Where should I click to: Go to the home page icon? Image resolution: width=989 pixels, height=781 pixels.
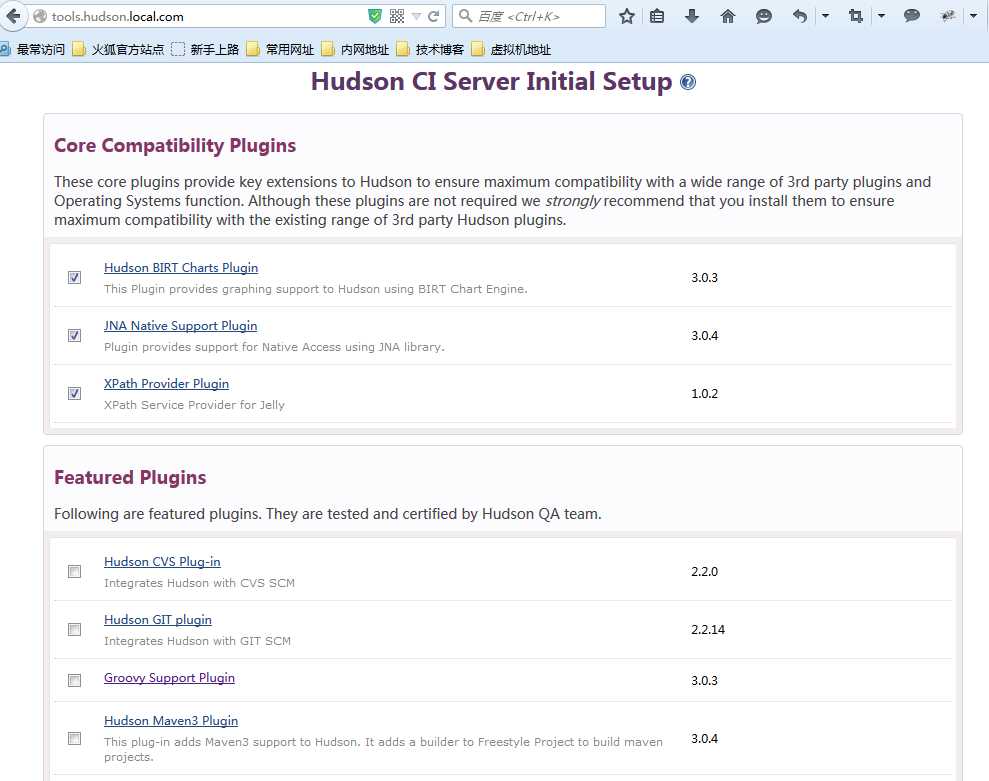(x=728, y=16)
